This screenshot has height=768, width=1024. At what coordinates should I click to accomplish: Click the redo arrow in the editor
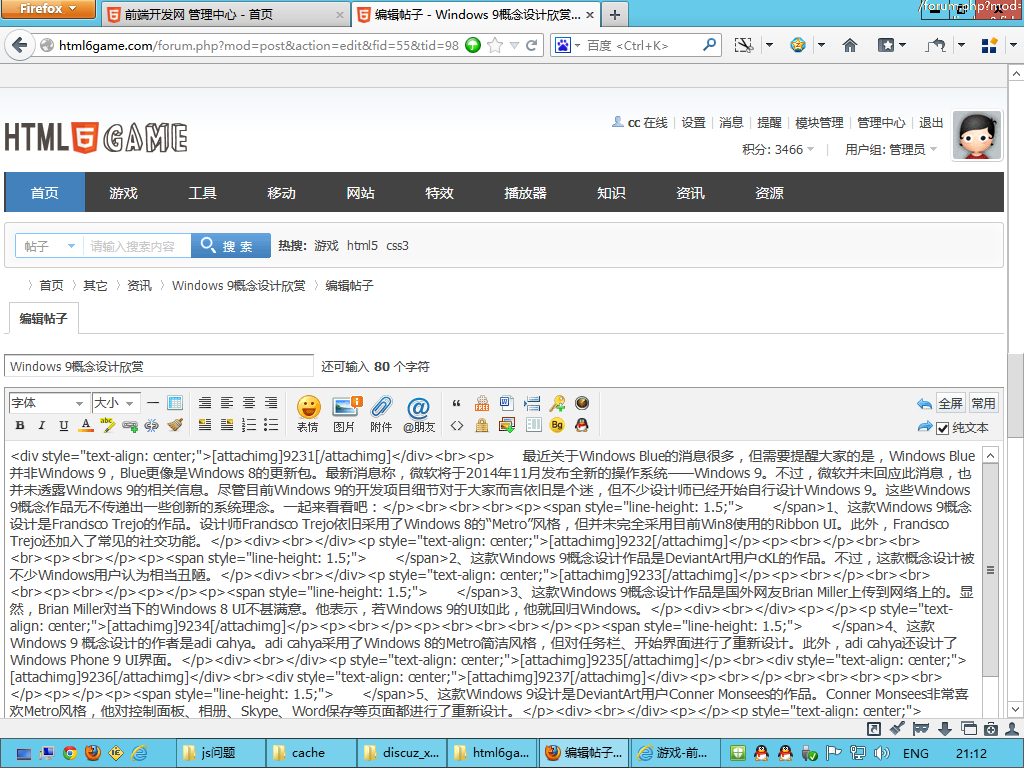(x=924, y=427)
